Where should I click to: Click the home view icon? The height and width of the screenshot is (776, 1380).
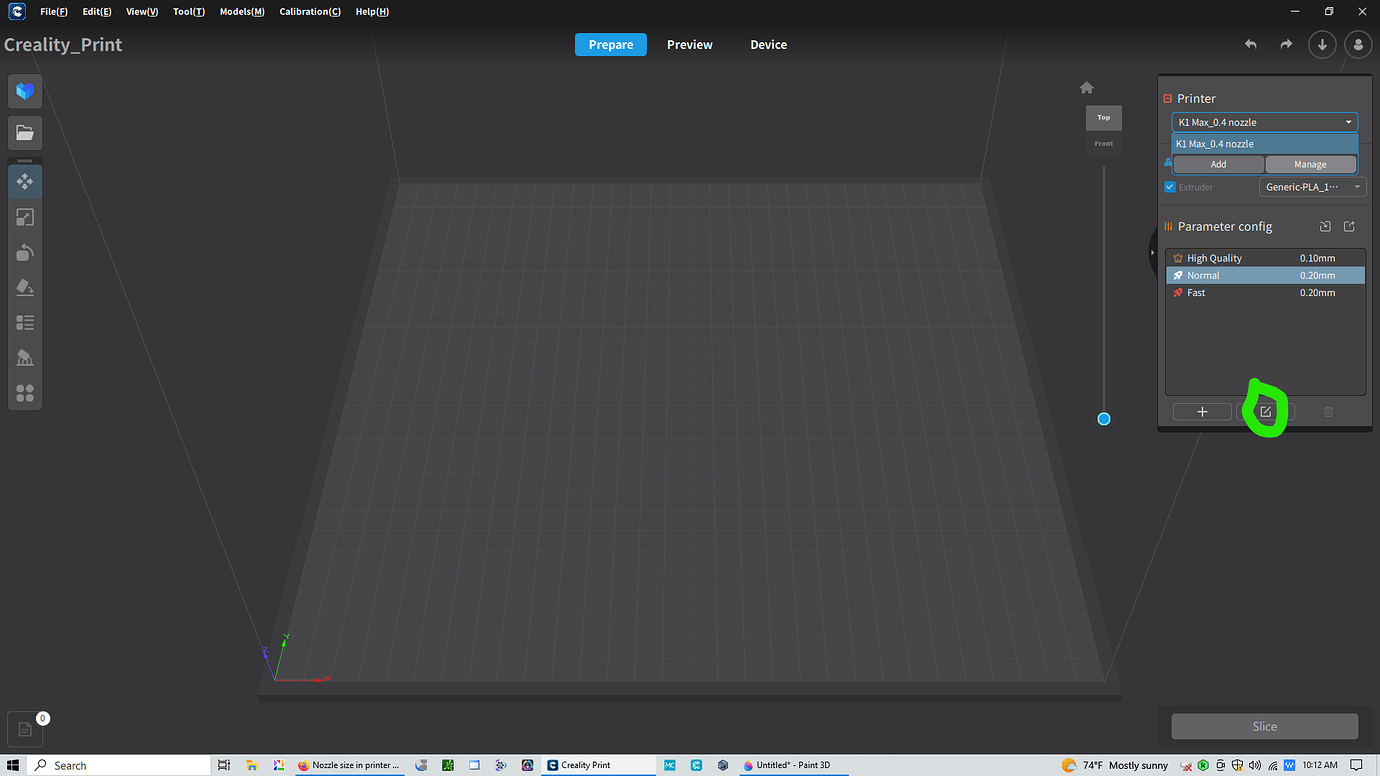coord(1087,88)
